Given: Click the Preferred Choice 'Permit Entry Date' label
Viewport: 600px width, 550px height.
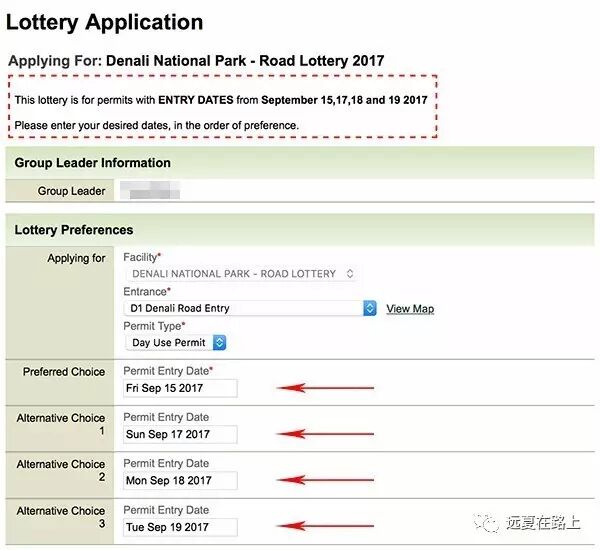Looking at the screenshot, I should coord(168,371).
